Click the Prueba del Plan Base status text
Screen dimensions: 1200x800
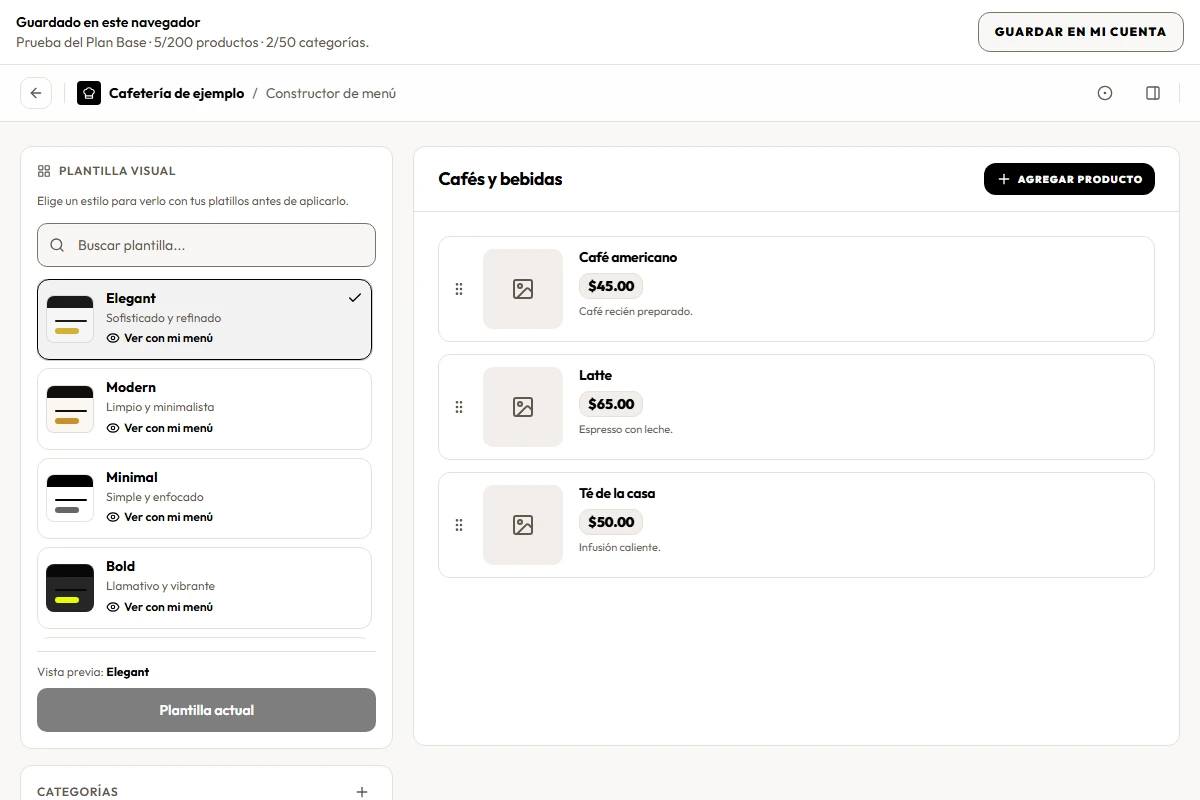tap(192, 42)
